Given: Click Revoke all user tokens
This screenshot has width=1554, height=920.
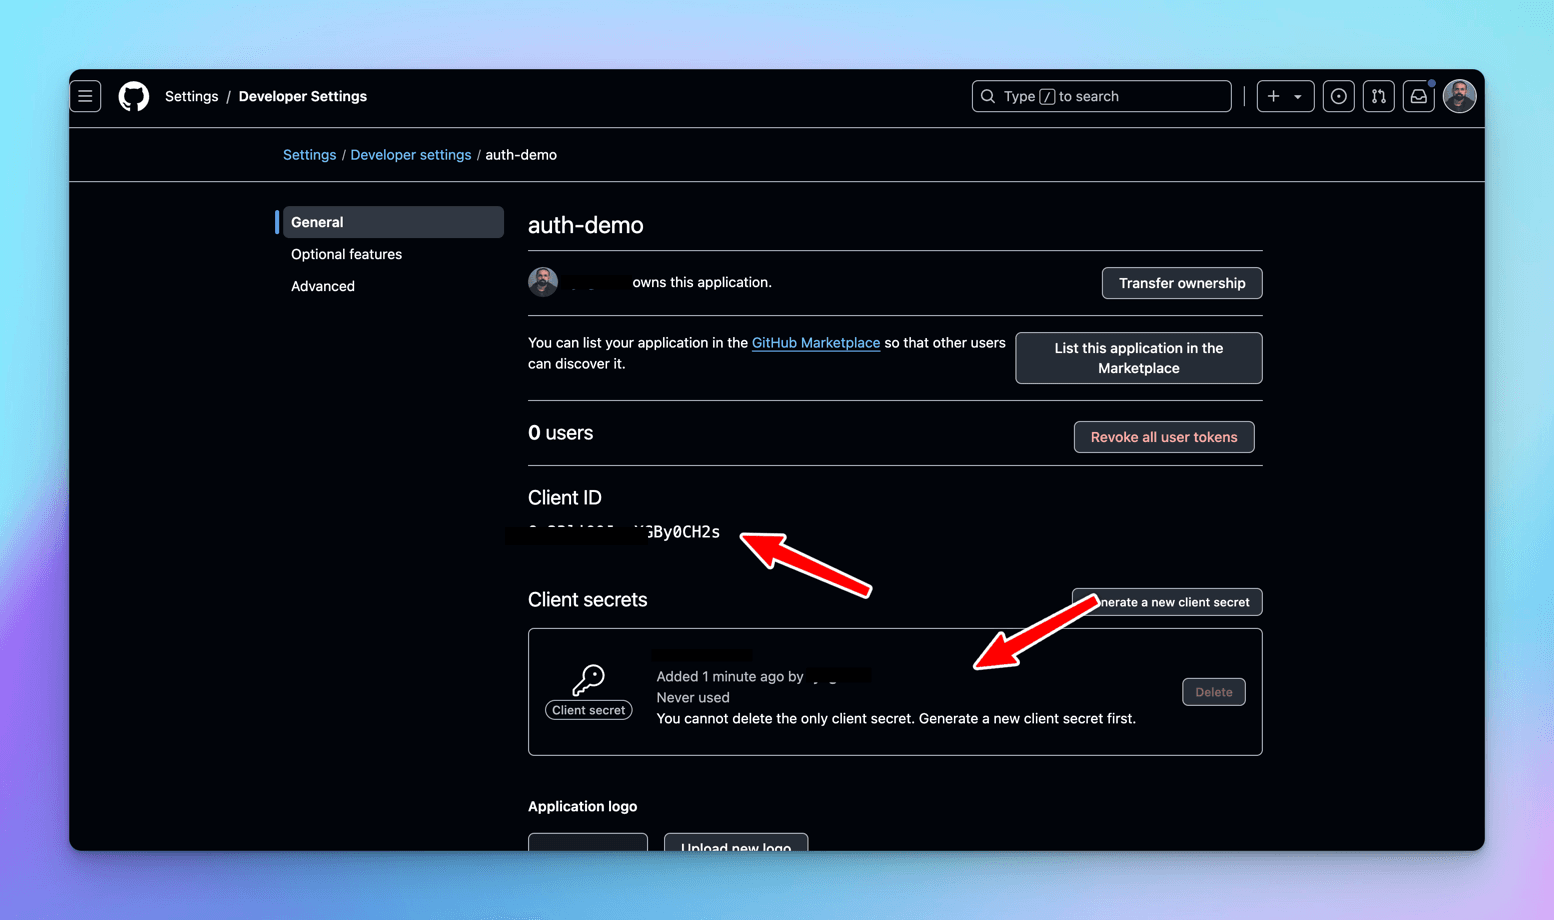Looking at the screenshot, I should [1163, 437].
